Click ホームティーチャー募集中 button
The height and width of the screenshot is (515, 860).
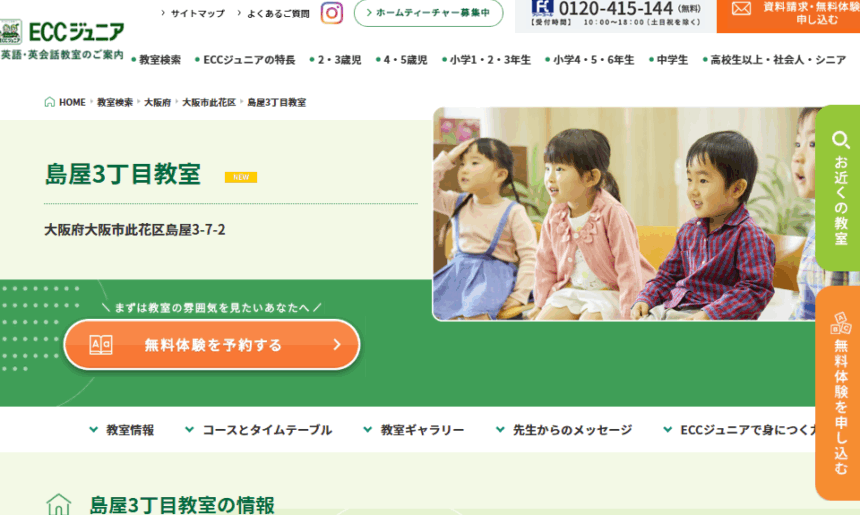(x=428, y=13)
